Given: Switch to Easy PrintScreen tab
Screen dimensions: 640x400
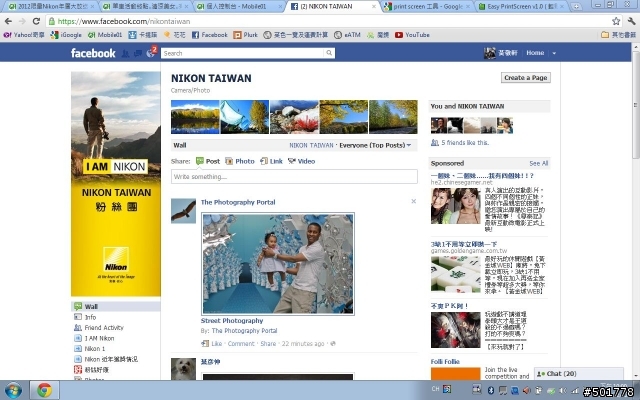Looking at the screenshot, I should 522,6.
